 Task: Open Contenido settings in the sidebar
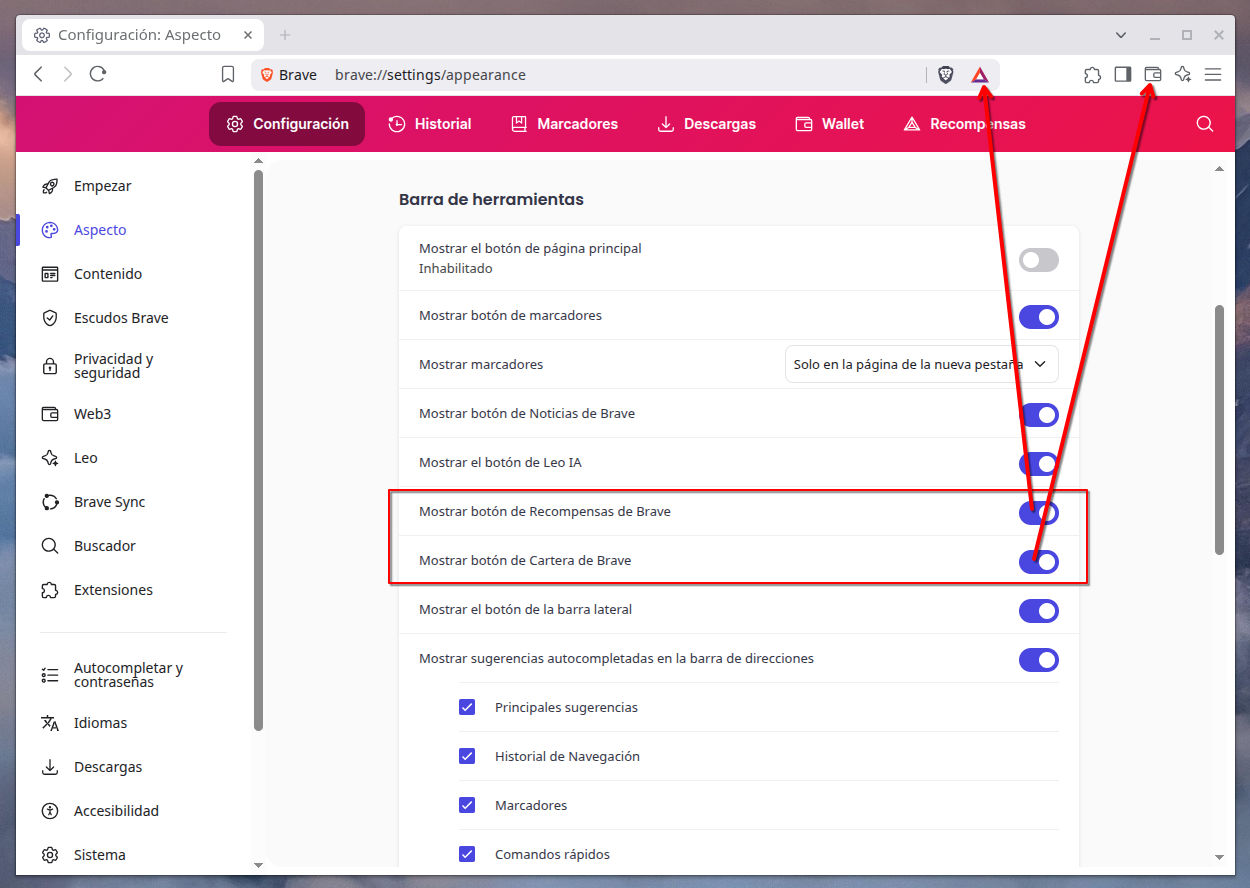tap(108, 274)
